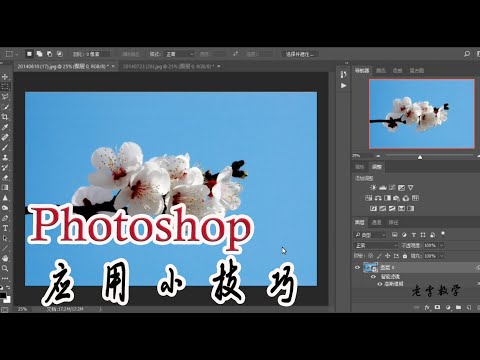Enable add-to-selection mode
Screen dimensions: 480x360
(39, 54)
